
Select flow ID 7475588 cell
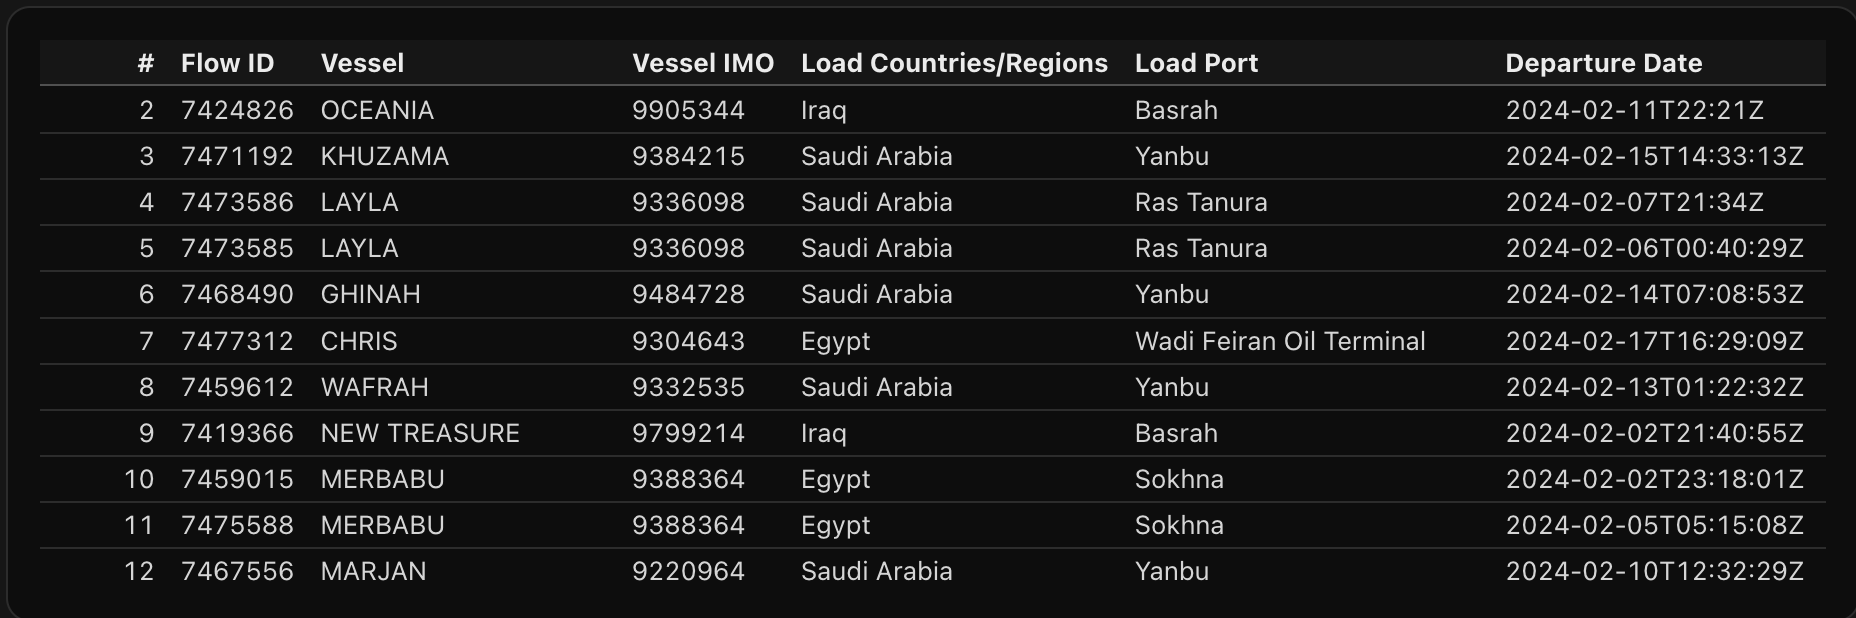tap(237, 525)
